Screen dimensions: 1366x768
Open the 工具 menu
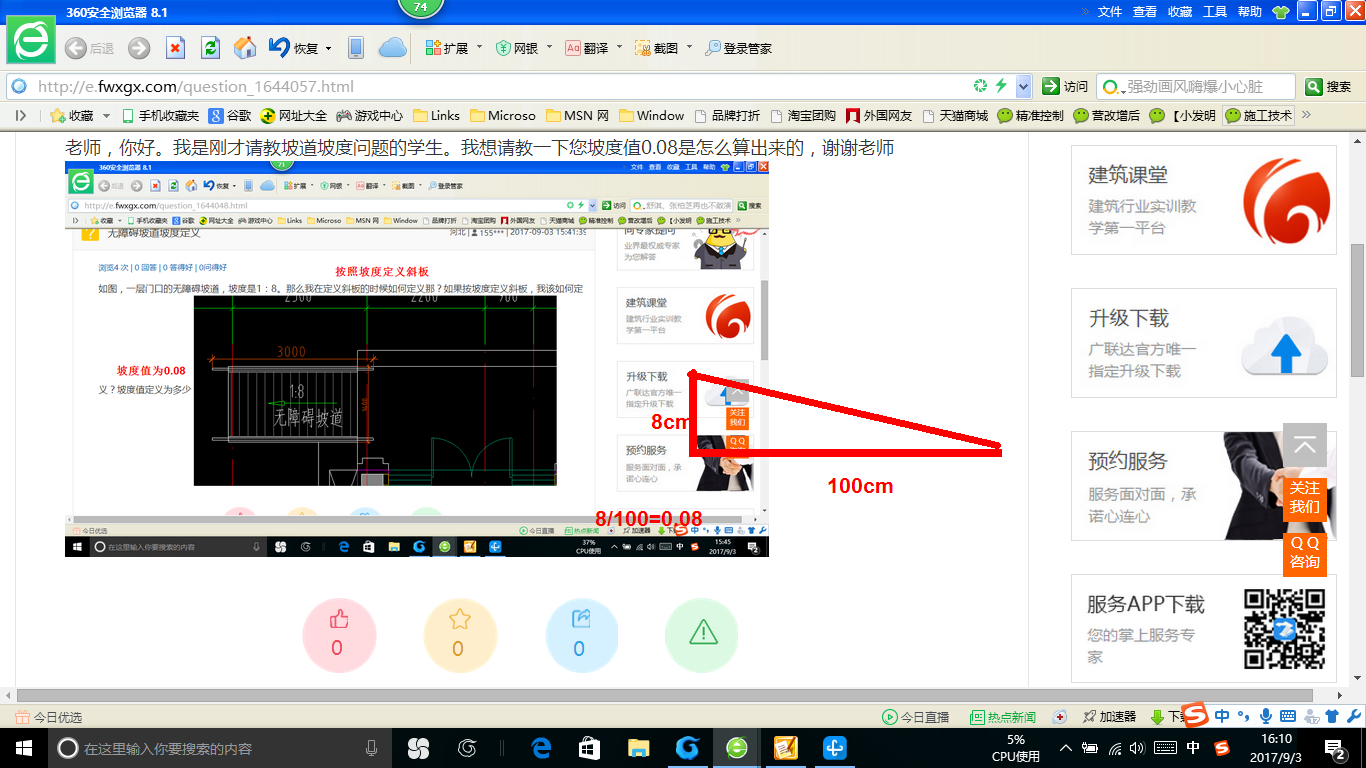point(1215,12)
